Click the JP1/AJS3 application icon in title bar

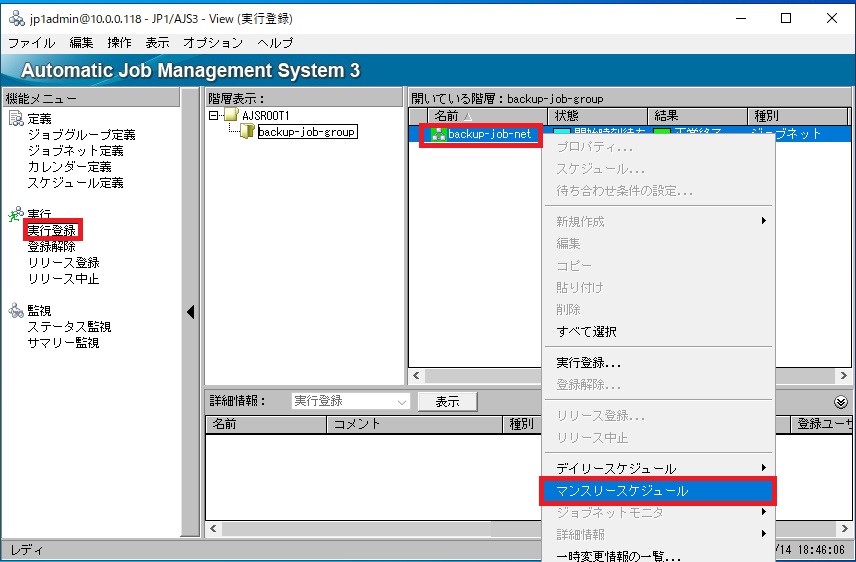pyautogui.click(x=17, y=19)
